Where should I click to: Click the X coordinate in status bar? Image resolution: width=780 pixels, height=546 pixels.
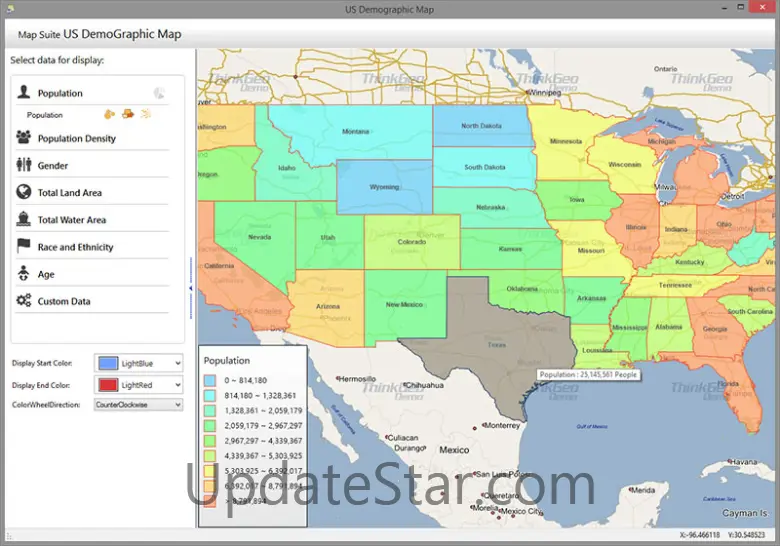click(x=700, y=535)
